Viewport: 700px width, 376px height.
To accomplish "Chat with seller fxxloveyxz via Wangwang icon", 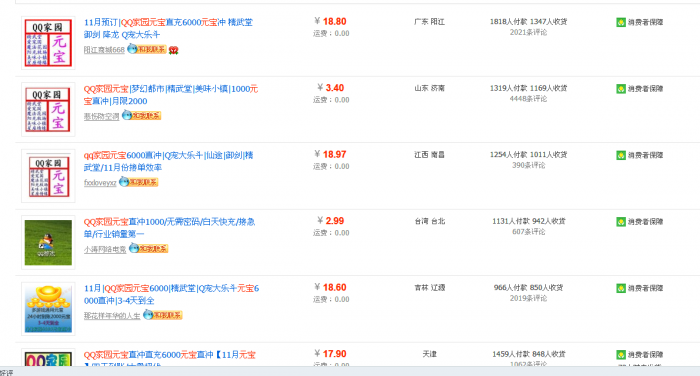I will 139,182.
